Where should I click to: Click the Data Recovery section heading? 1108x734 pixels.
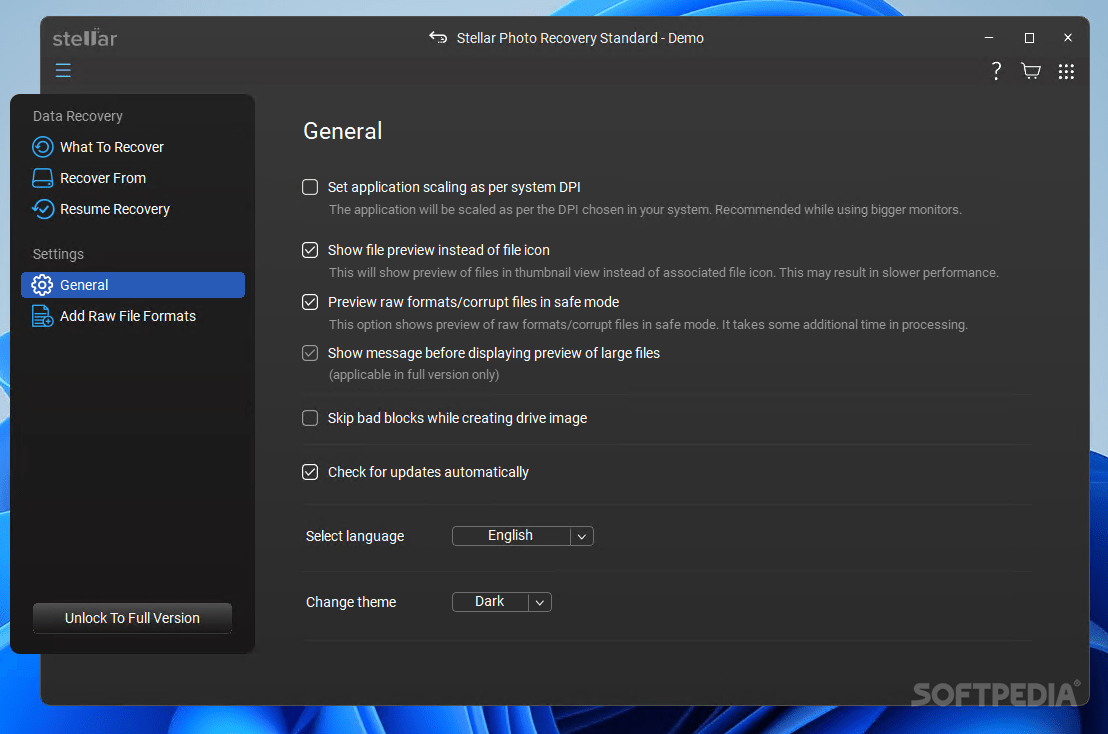click(78, 116)
